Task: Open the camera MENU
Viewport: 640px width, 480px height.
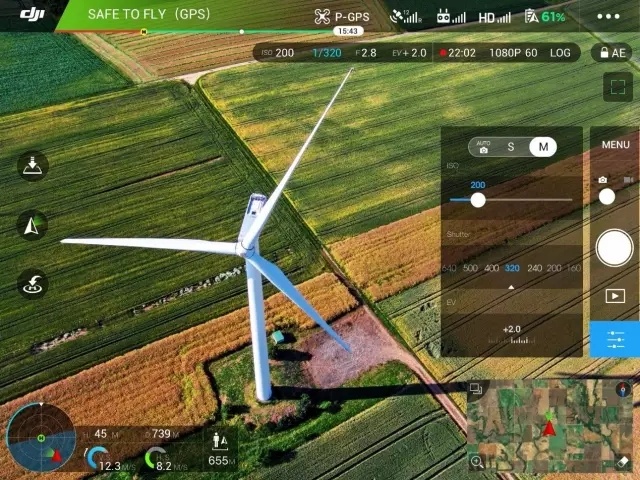Action: pyautogui.click(x=615, y=145)
